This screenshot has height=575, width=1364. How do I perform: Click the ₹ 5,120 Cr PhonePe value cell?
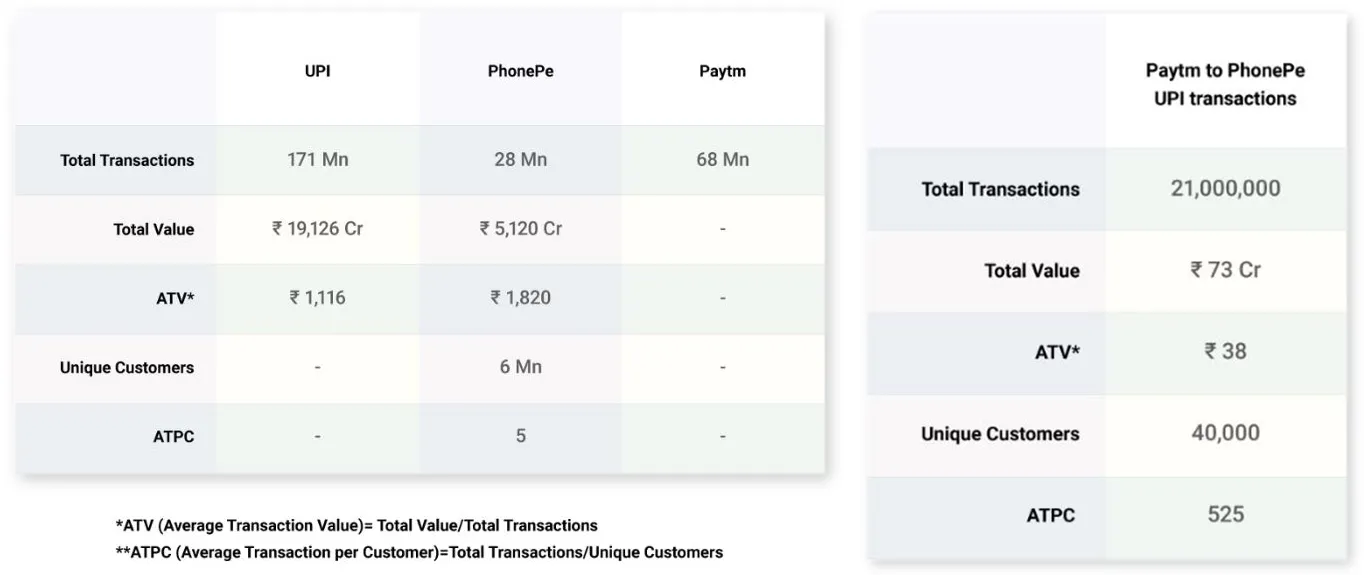coord(520,228)
